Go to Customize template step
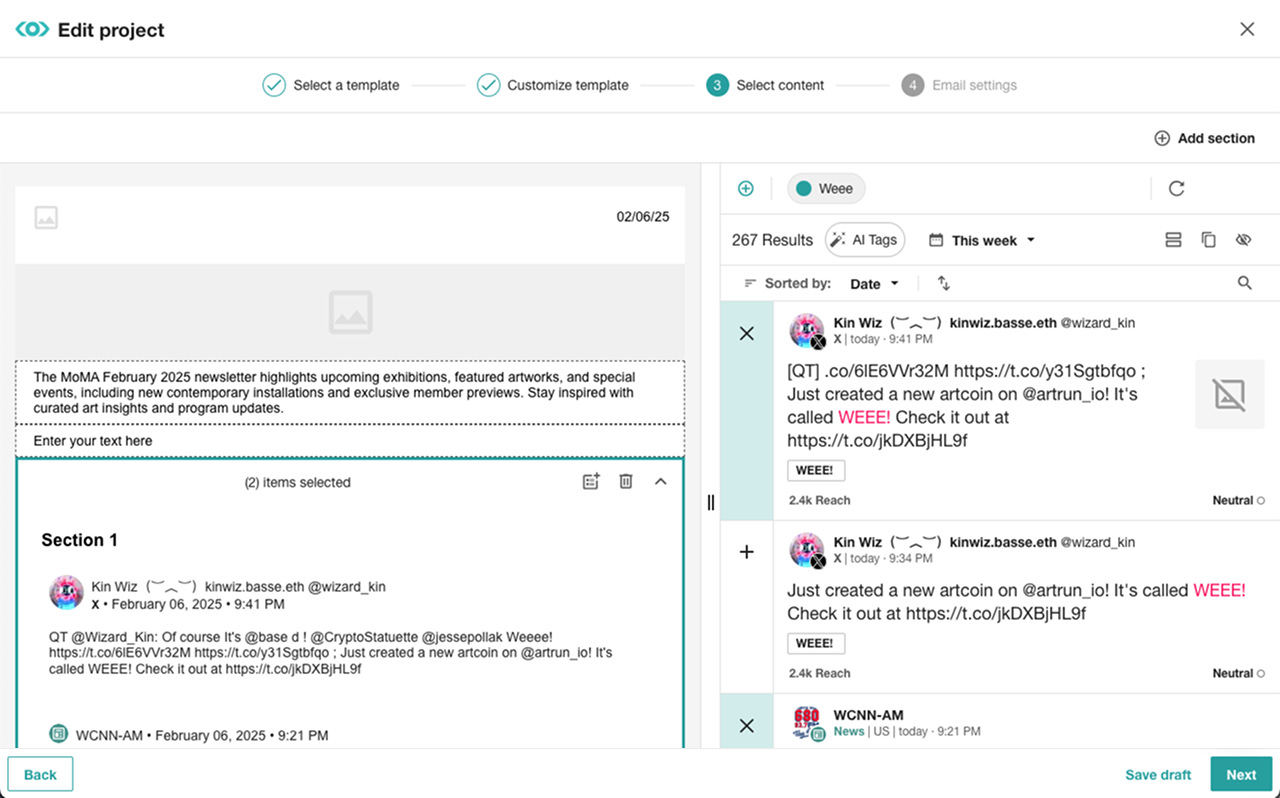 [553, 85]
